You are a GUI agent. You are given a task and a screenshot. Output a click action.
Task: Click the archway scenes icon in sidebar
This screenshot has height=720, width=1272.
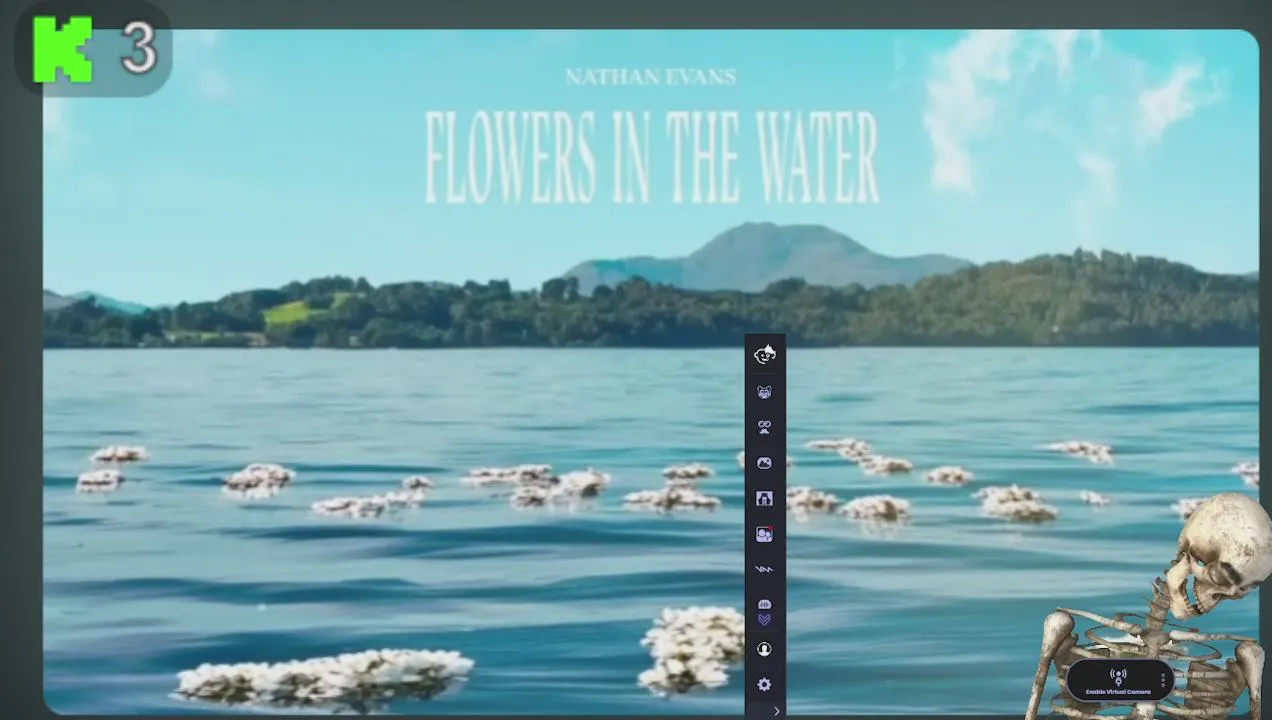tap(764, 498)
